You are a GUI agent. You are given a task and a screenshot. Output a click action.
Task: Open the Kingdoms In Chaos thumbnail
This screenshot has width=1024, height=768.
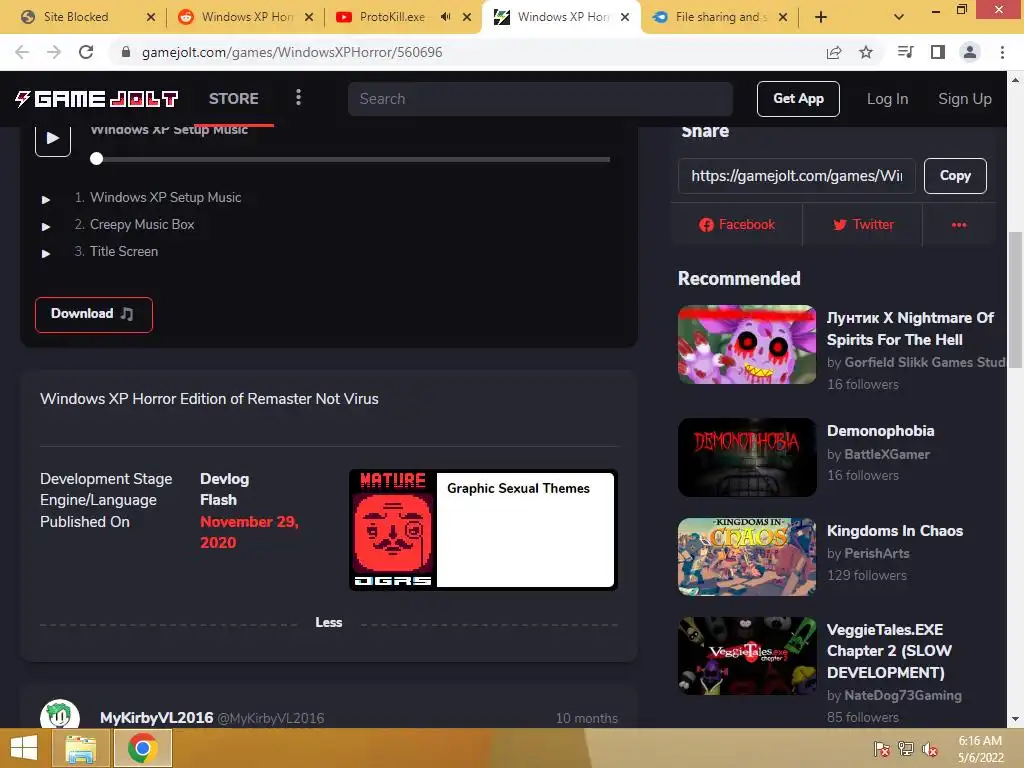747,556
